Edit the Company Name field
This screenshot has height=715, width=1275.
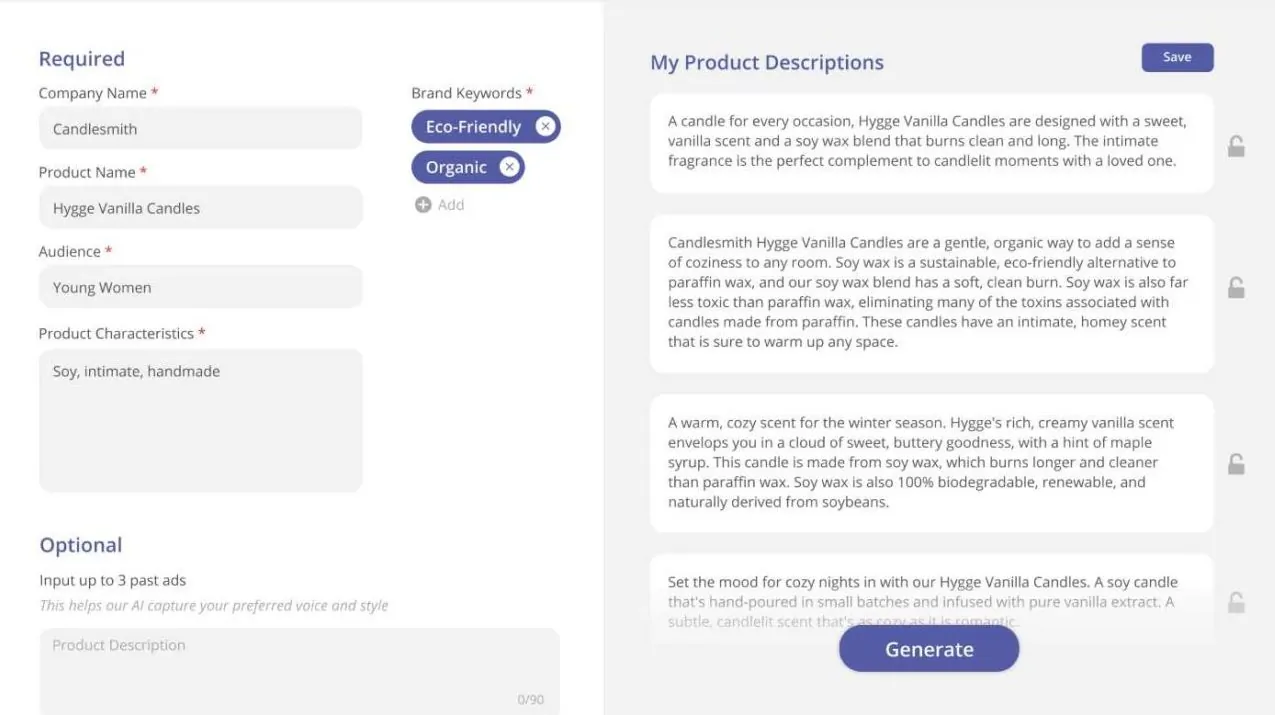[x=200, y=129]
